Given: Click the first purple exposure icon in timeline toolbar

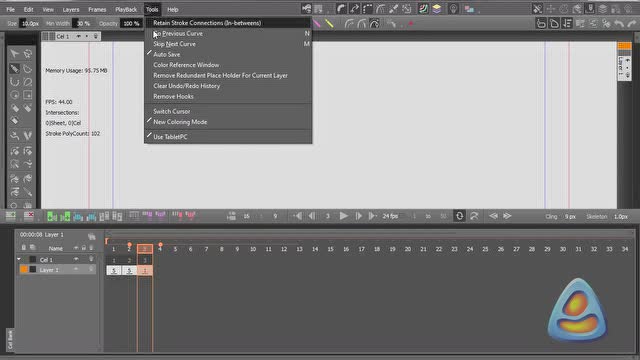Looking at the screenshot, I should pos(147,216).
